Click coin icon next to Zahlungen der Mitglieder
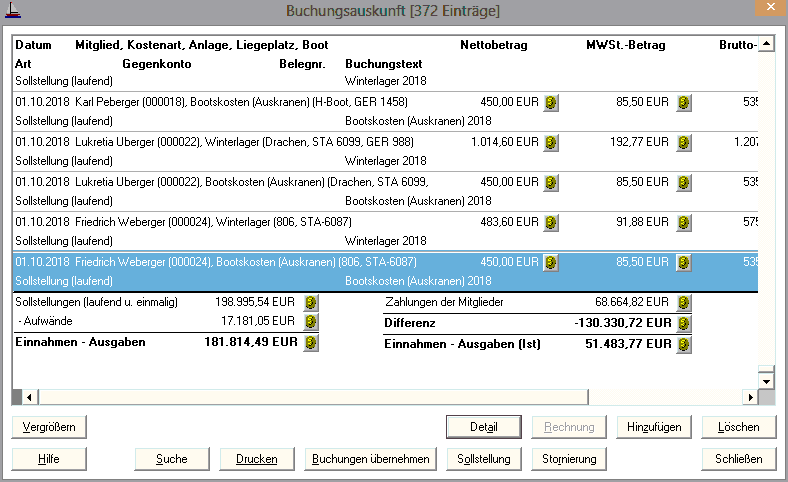The width and height of the screenshot is (788, 482). 684,303
